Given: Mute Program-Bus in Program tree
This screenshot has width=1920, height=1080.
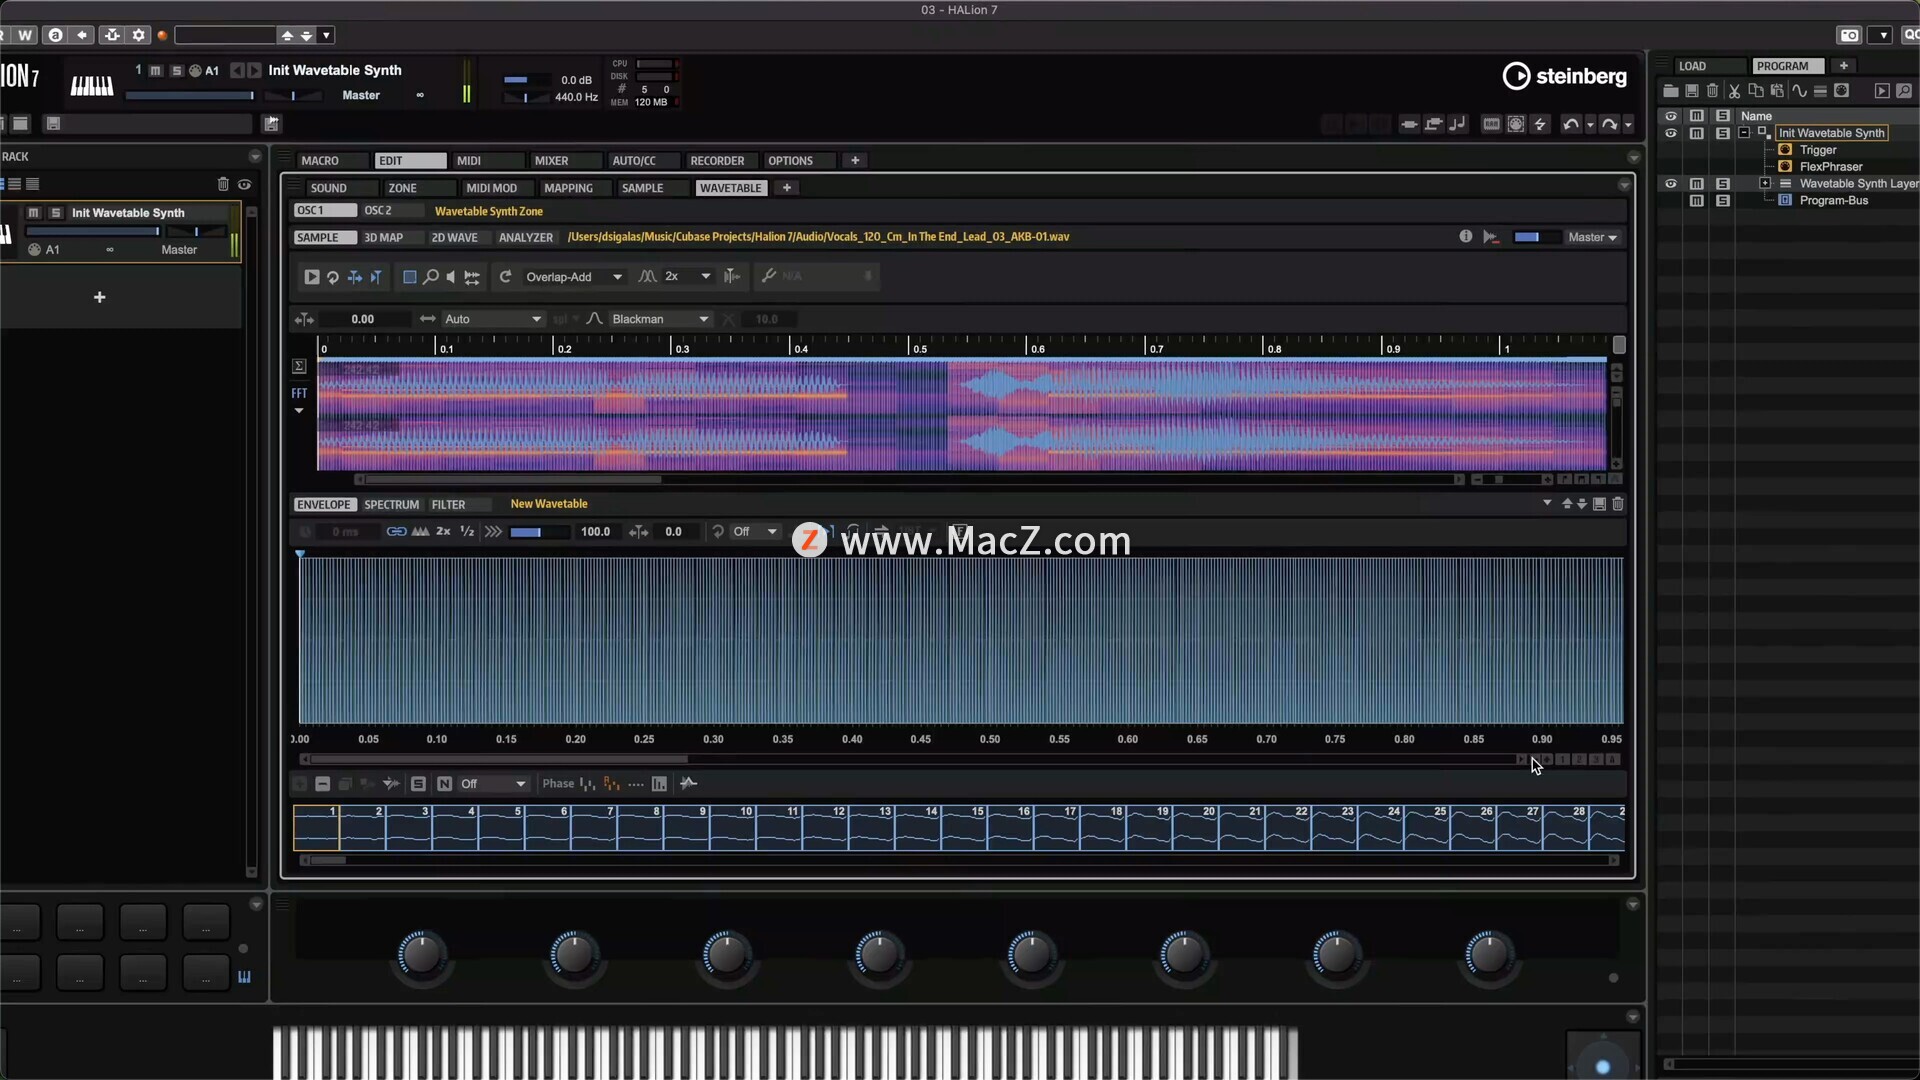Looking at the screenshot, I should click(x=1697, y=201).
